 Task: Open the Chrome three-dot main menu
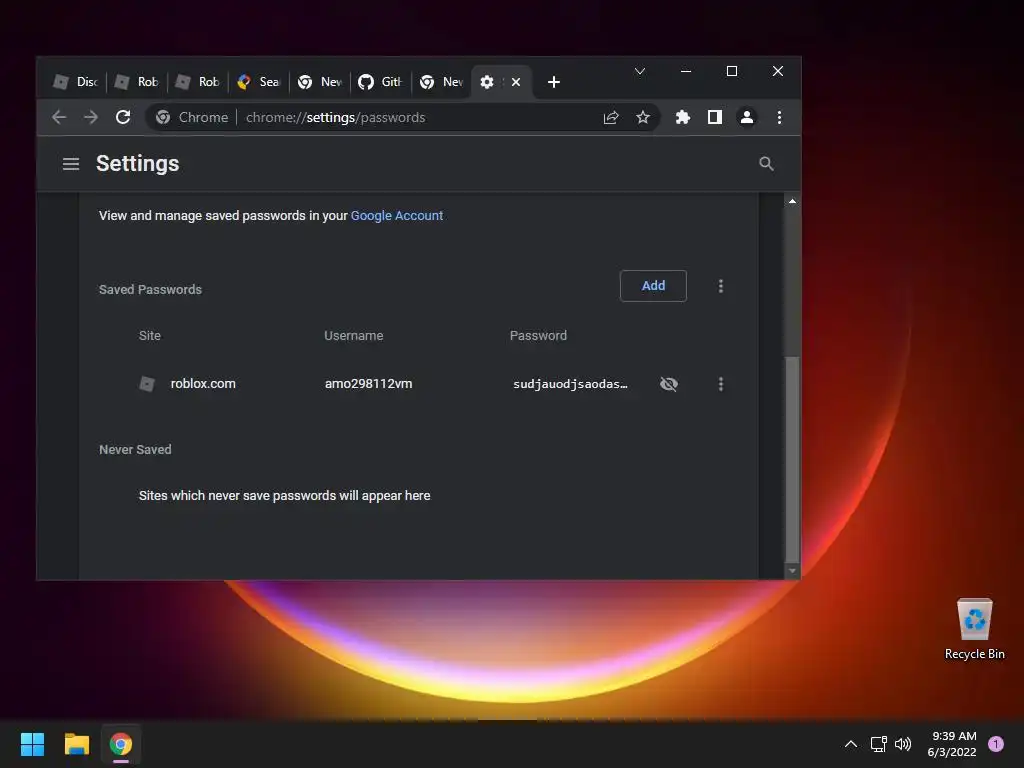[779, 118]
